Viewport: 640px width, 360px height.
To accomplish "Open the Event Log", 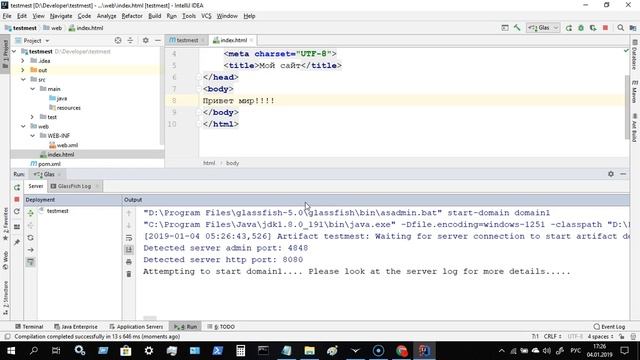I will point(609,327).
